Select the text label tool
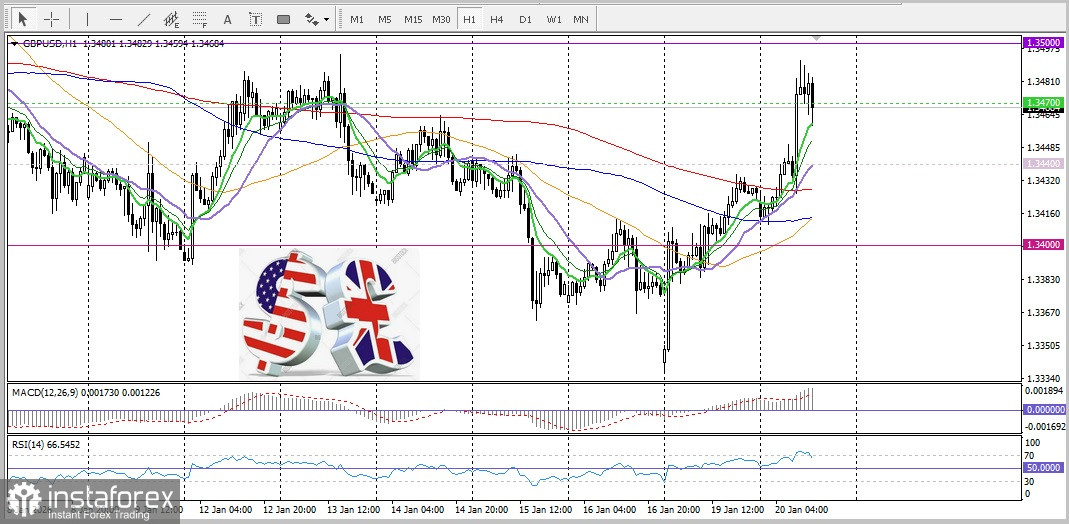Viewport: 1069px width, 524px height. [256, 19]
